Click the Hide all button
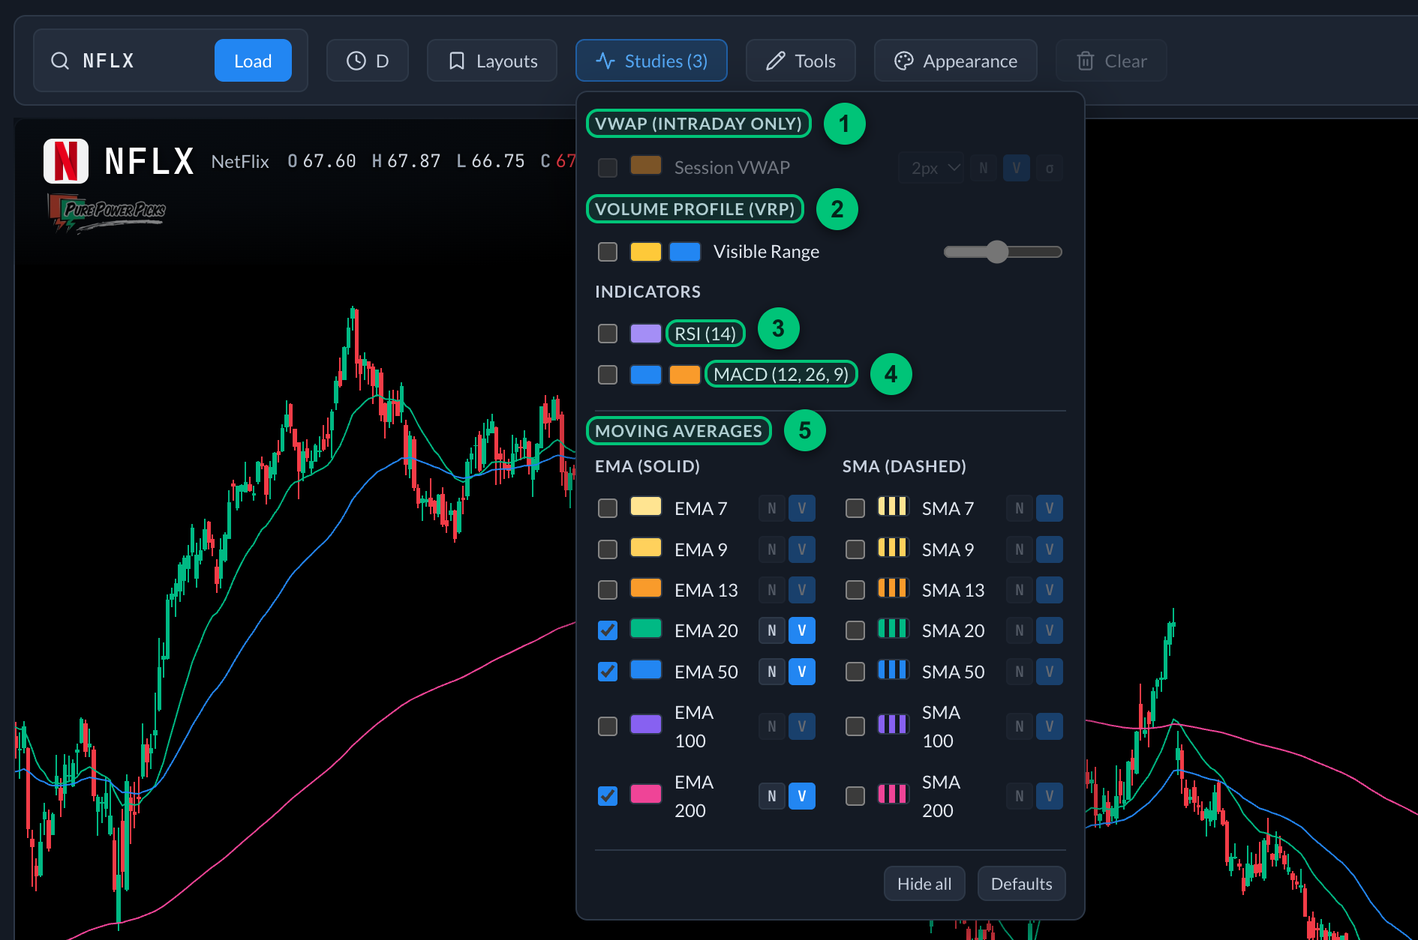 point(924,884)
